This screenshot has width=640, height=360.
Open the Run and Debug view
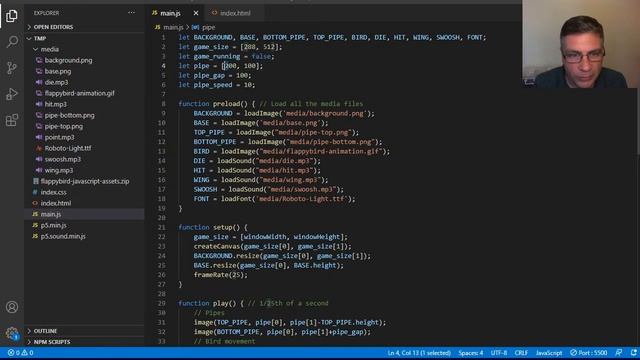click(12, 94)
